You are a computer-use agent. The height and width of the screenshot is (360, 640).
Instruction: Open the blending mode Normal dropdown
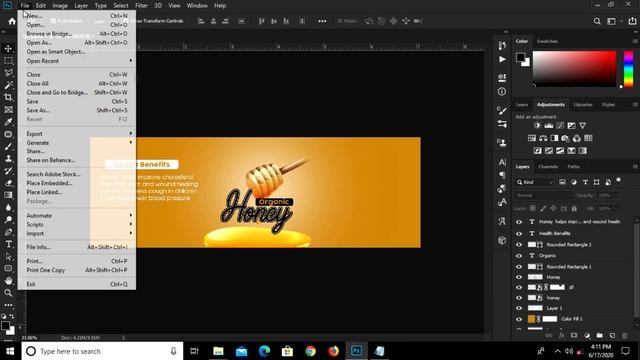(x=543, y=196)
